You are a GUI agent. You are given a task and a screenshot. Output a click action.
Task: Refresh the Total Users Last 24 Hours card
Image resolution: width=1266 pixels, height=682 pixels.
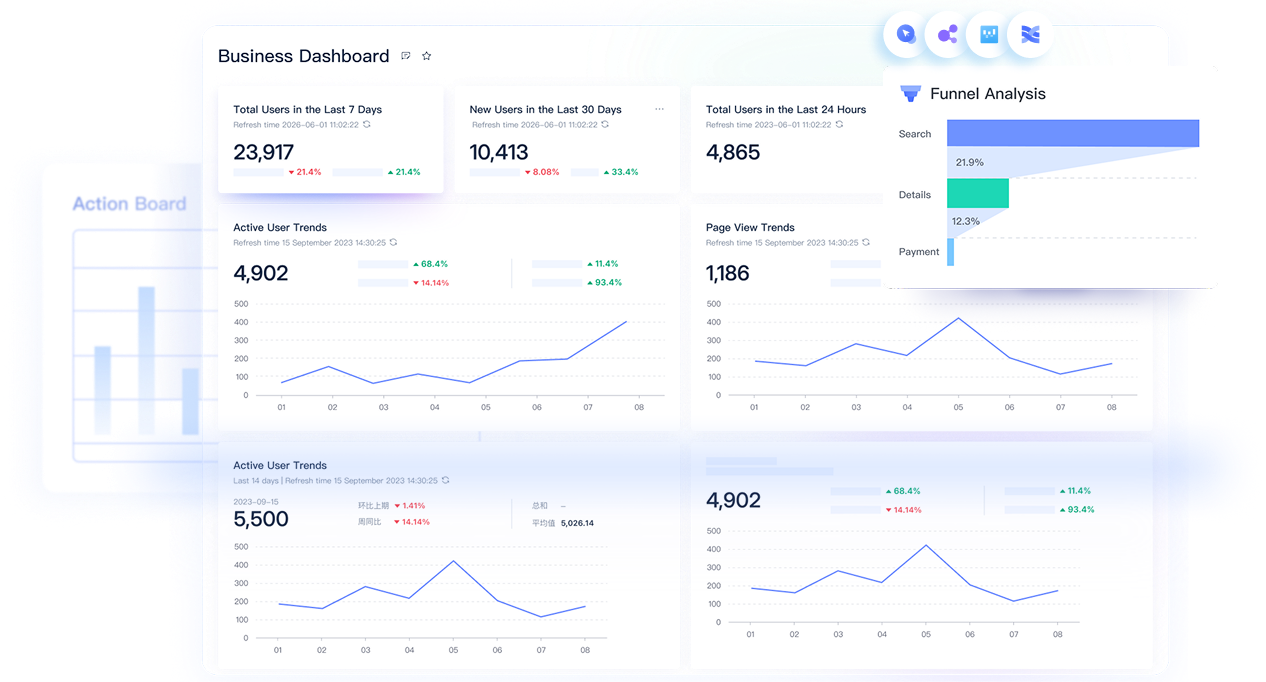coord(839,125)
